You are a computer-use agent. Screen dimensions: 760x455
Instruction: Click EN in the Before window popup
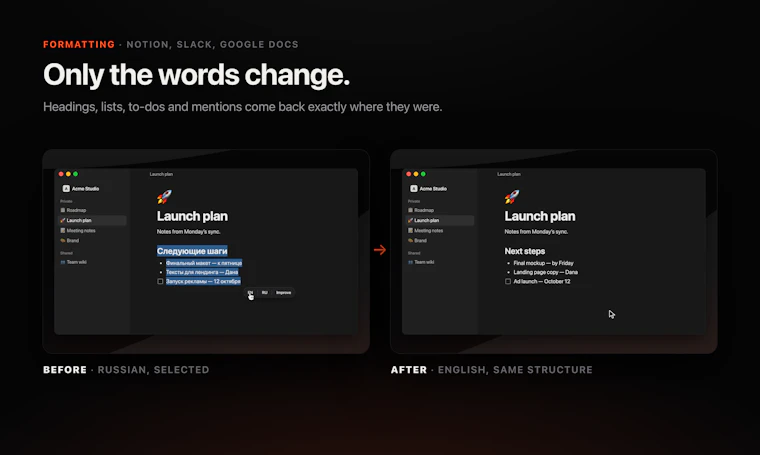click(250, 292)
